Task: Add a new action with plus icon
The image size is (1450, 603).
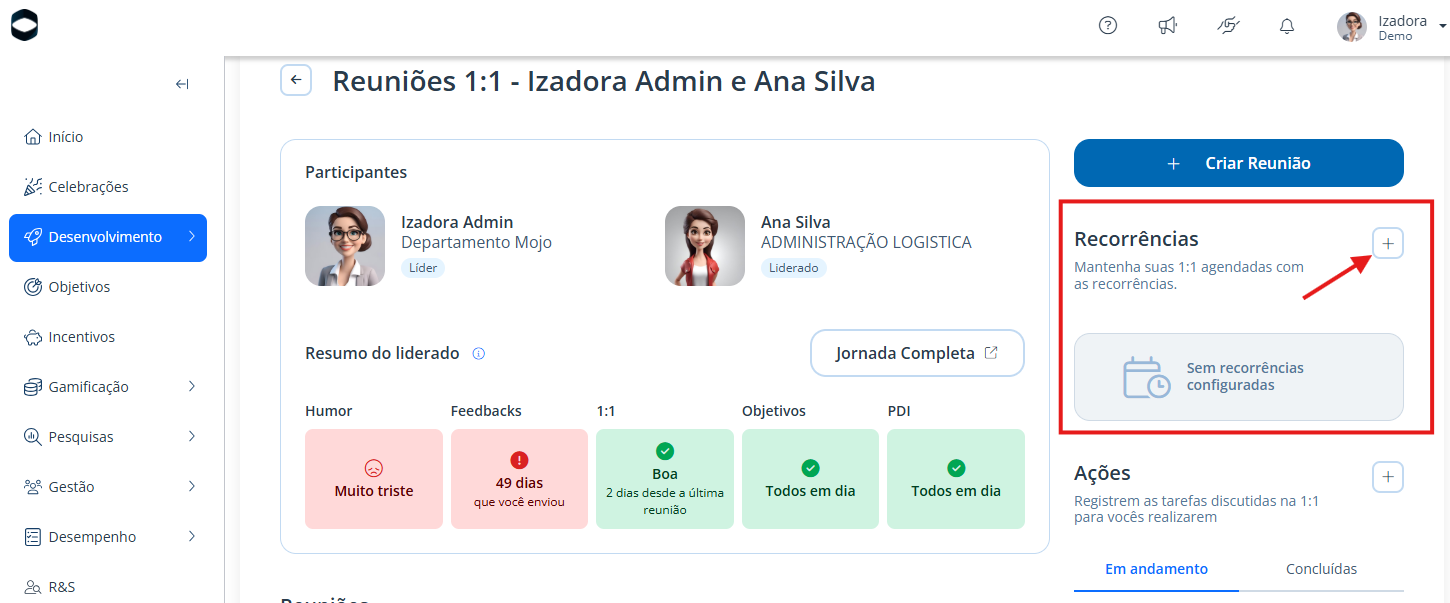Action: (1388, 477)
